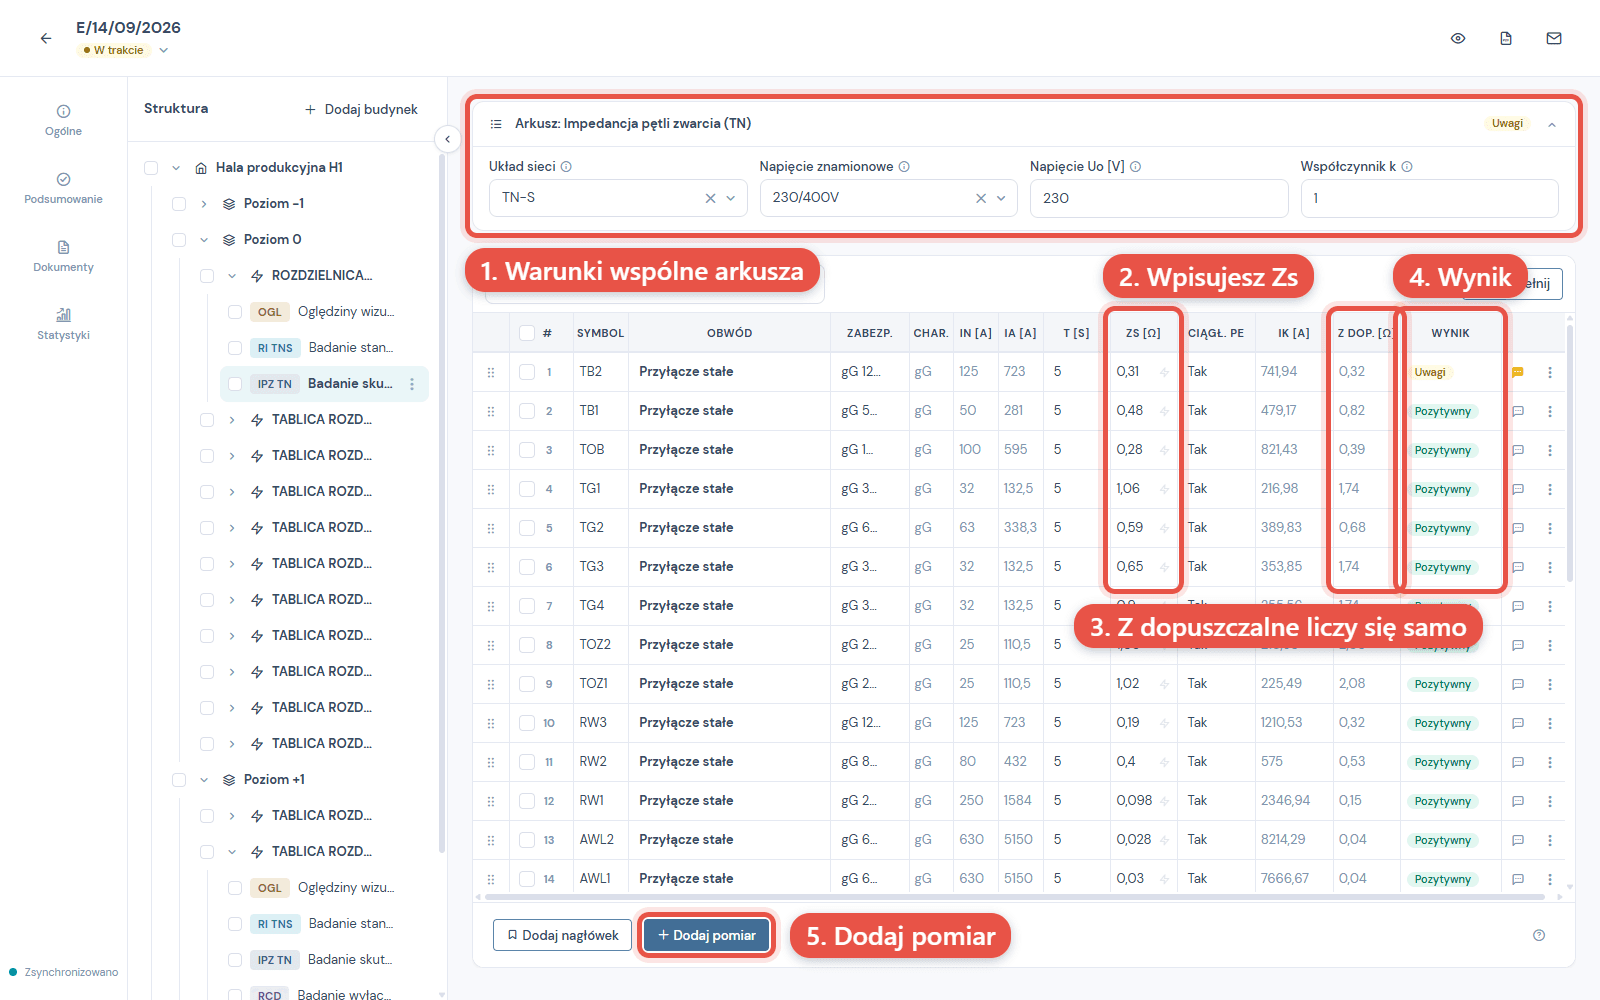Click the Współczynnik k input field
This screenshot has width=1600, height=1000.
tap(1429, 198)
